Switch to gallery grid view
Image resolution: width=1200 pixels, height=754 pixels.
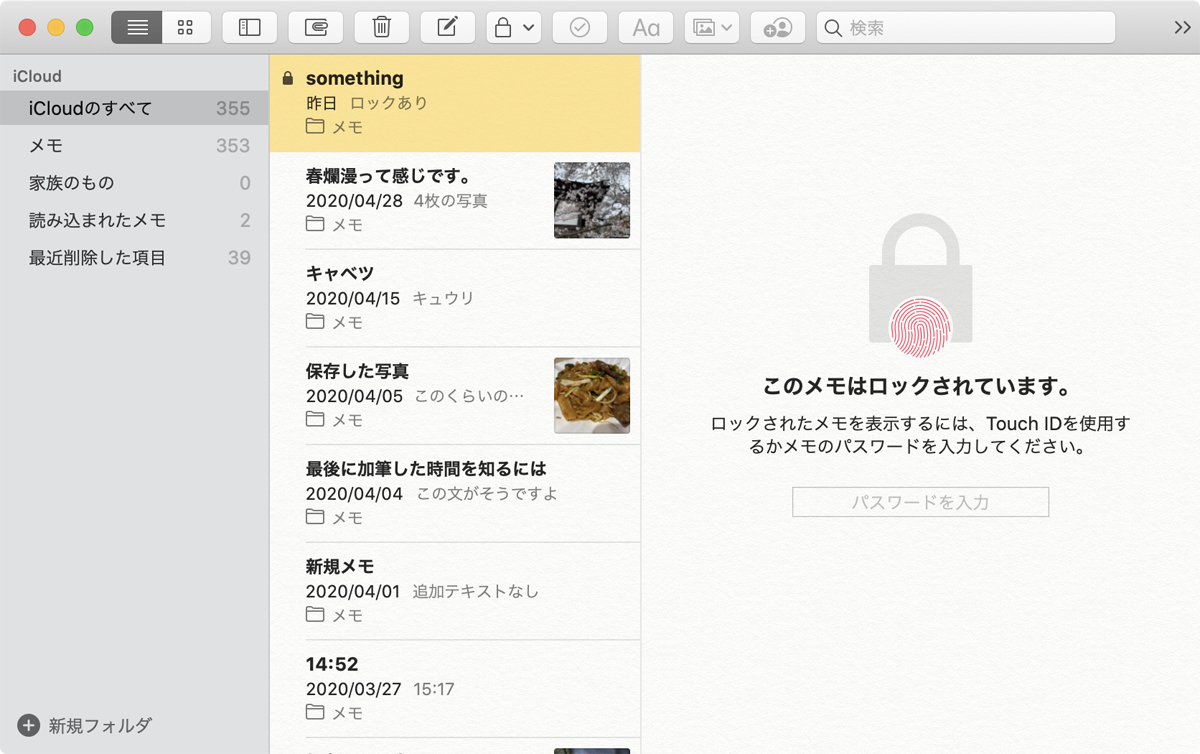186,27
